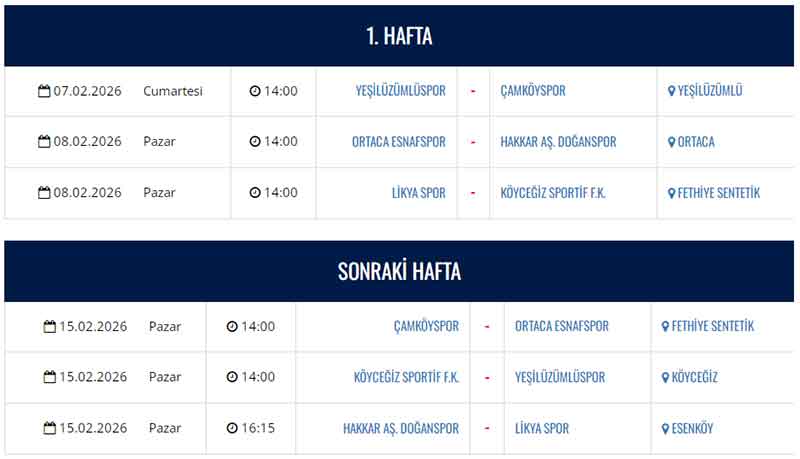
Task: Click map pin icon next to Ortaca venue
Action: [x=672, y=142]
